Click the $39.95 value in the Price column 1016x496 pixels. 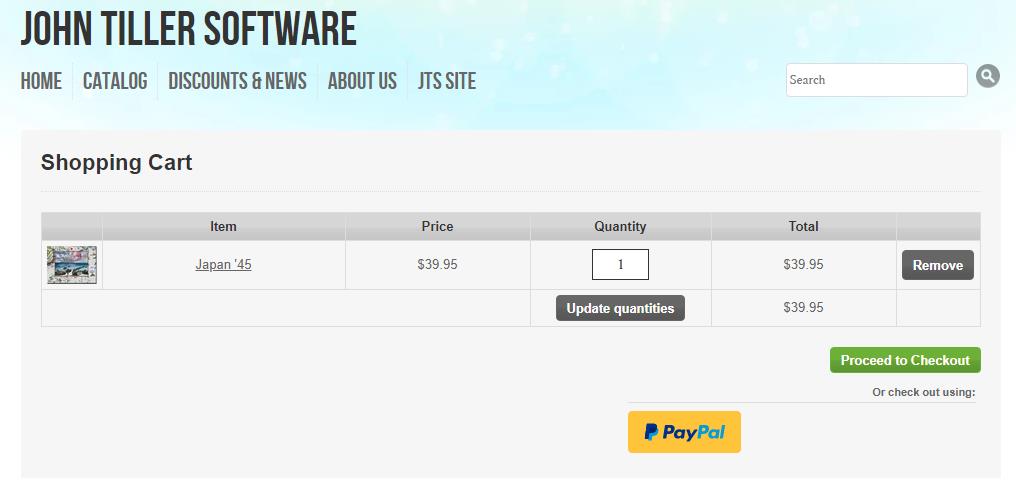(437, 265)
